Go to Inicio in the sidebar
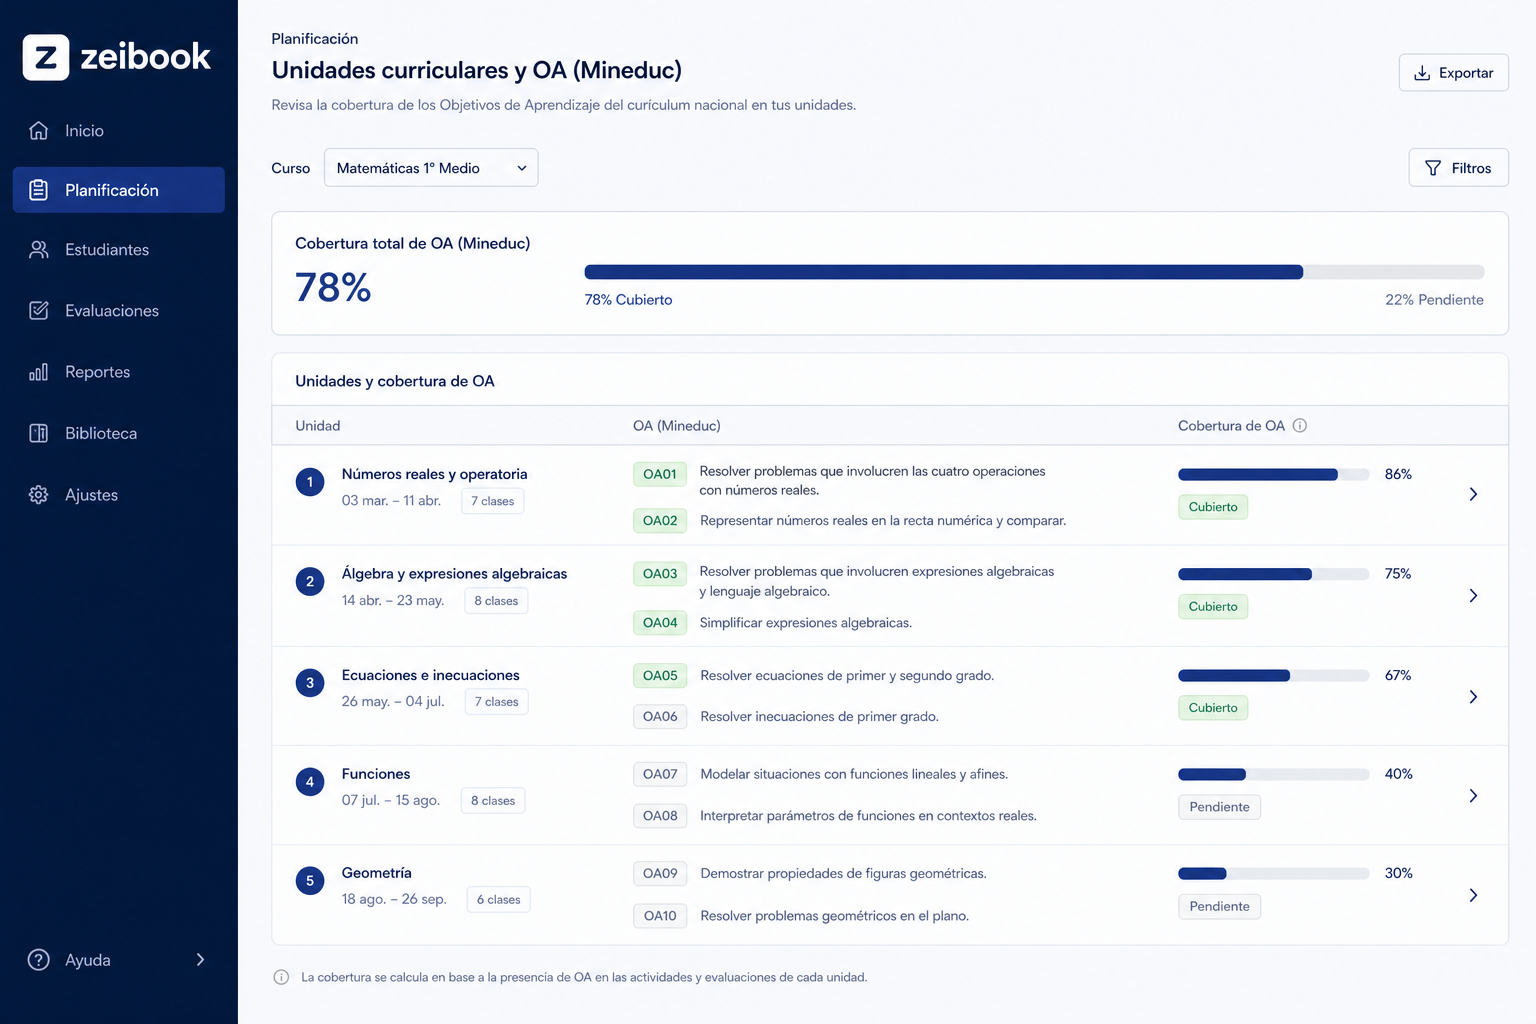 (x=119, y=131)
